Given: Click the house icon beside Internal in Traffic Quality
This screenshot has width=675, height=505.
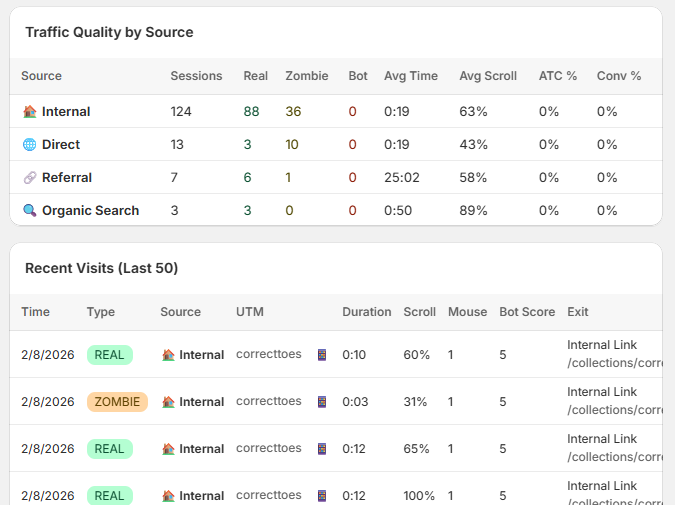Looking at the screenshot, I should [x=29, y=112].
